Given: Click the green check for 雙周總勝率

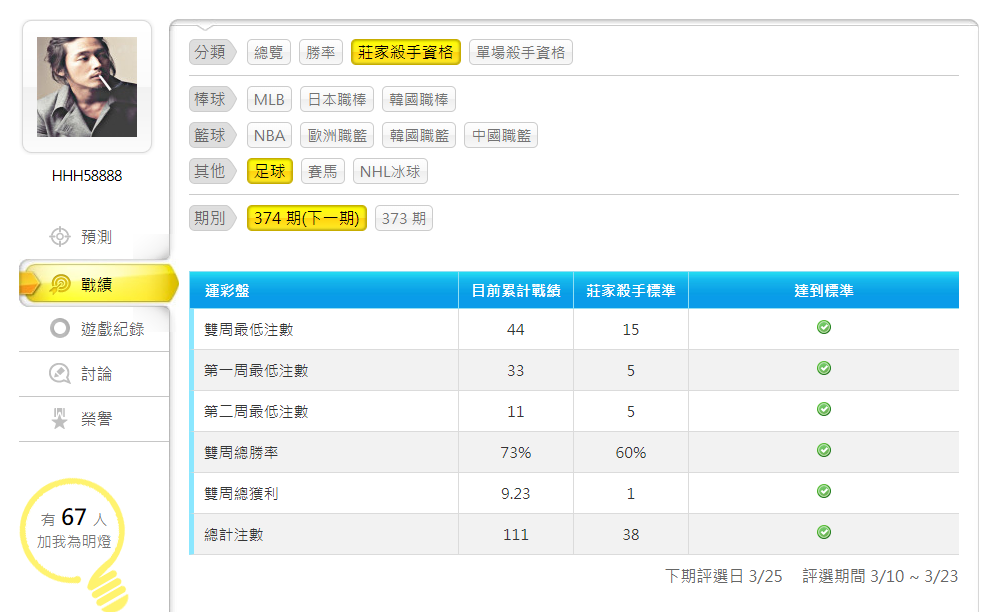Looking at the screenshot, I should tap(824, 450).
